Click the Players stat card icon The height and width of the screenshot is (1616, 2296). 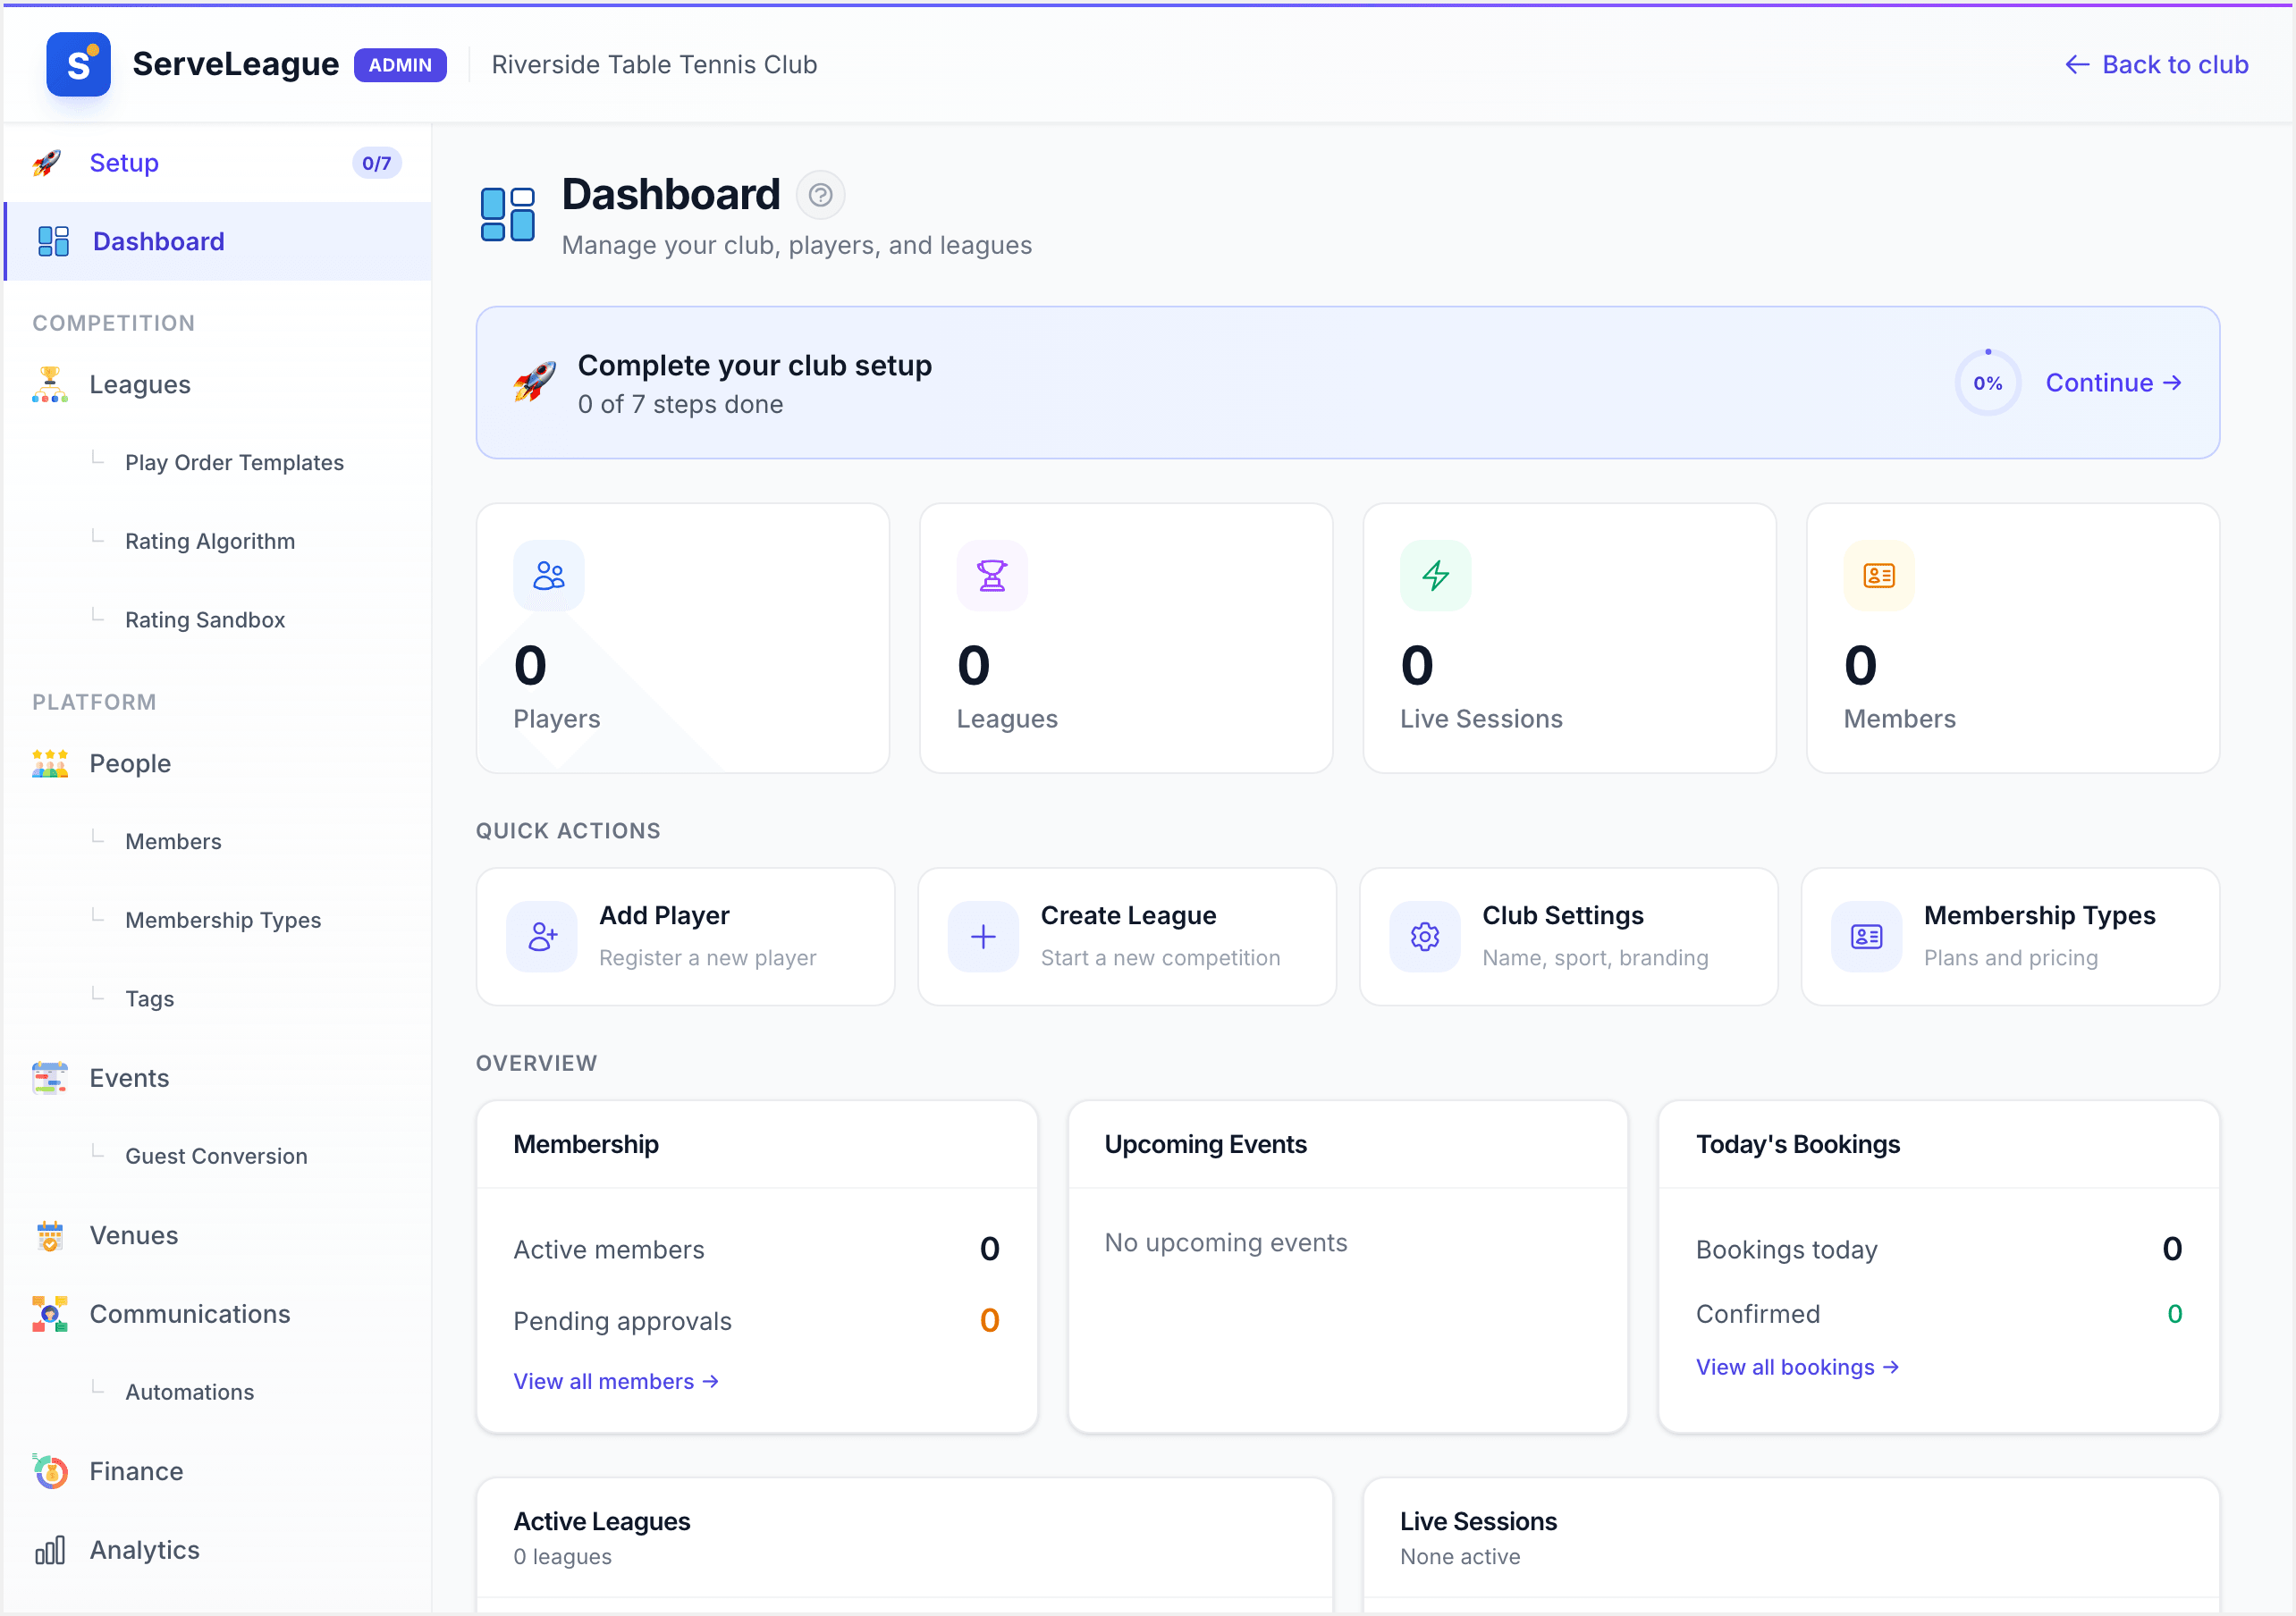click(x=549, y=576)
